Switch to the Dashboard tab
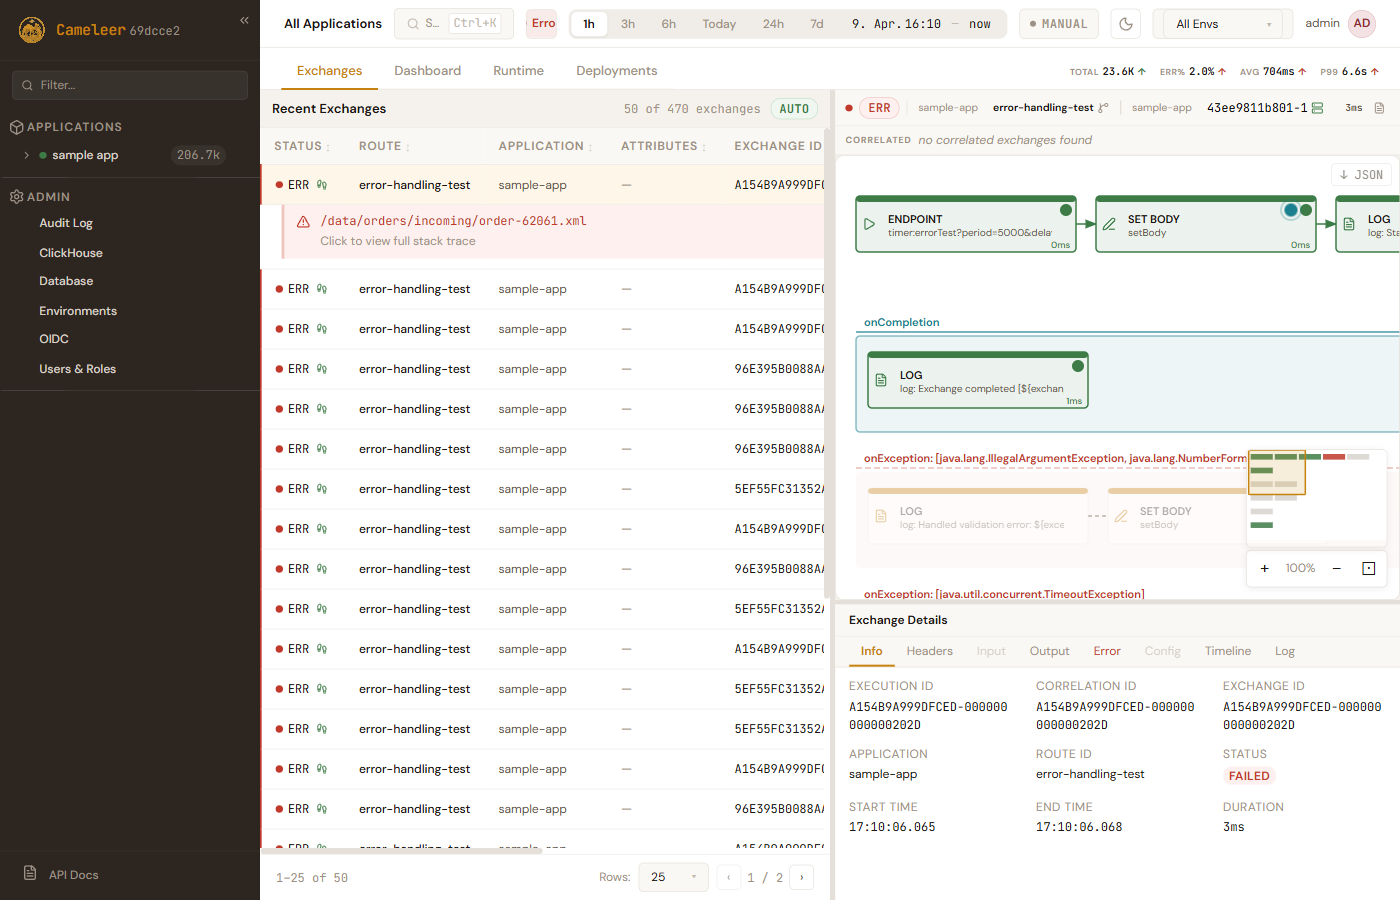The height and width of the screenshot is (900, 1400). pos(427,71)
